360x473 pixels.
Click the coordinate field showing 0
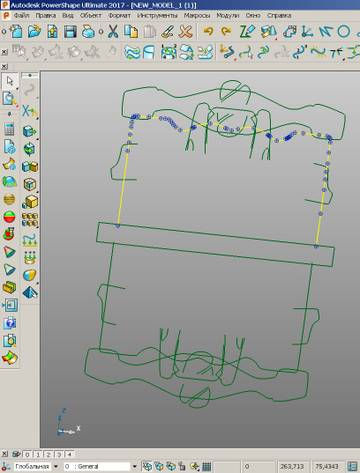pos(258,466)
